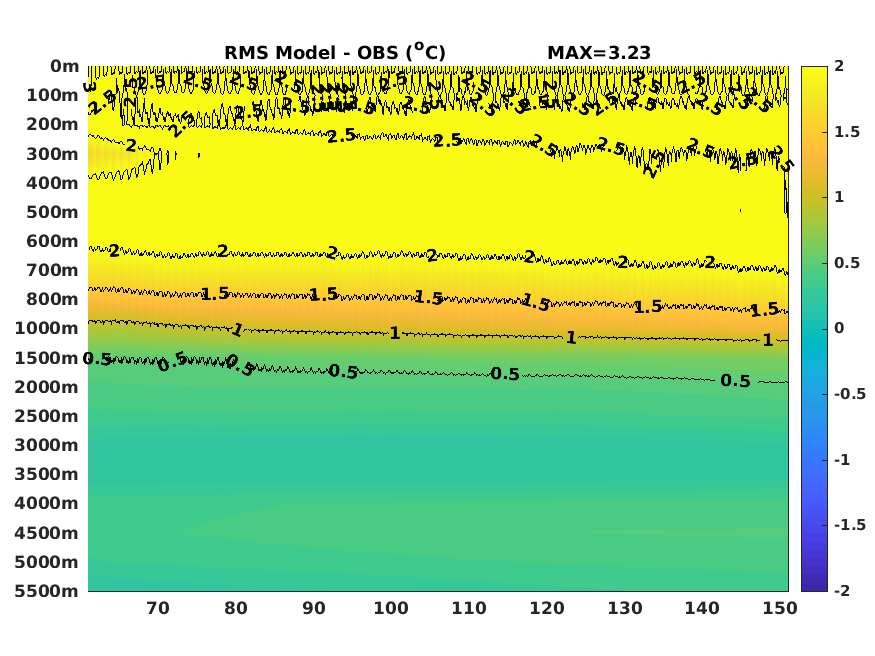This screenshot has width=875, height=656.
Task: Click the '130' x-axis tick label
Action: (x=625, y=608)
